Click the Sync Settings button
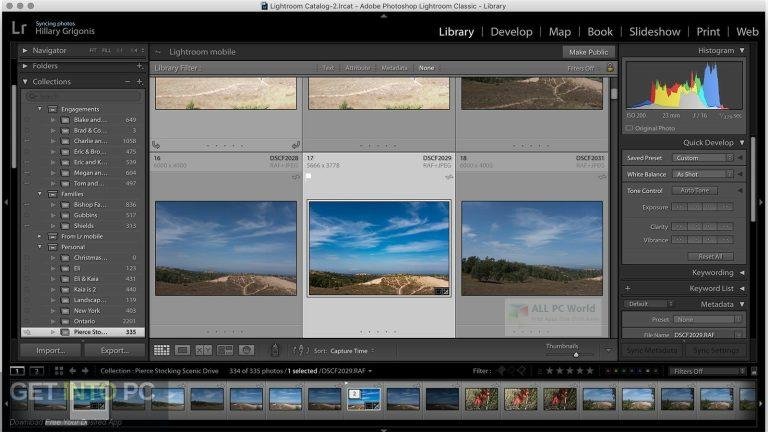This screenshot has width=768, height=432. (x=716, y=350)
